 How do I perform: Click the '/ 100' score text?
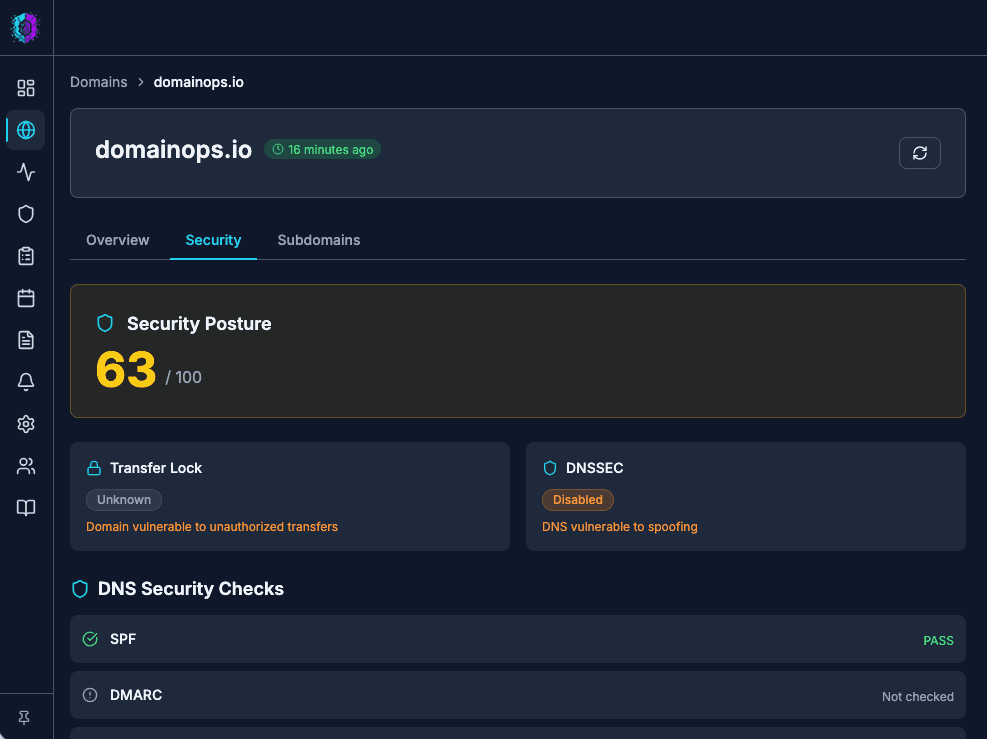tap(183, 378)
